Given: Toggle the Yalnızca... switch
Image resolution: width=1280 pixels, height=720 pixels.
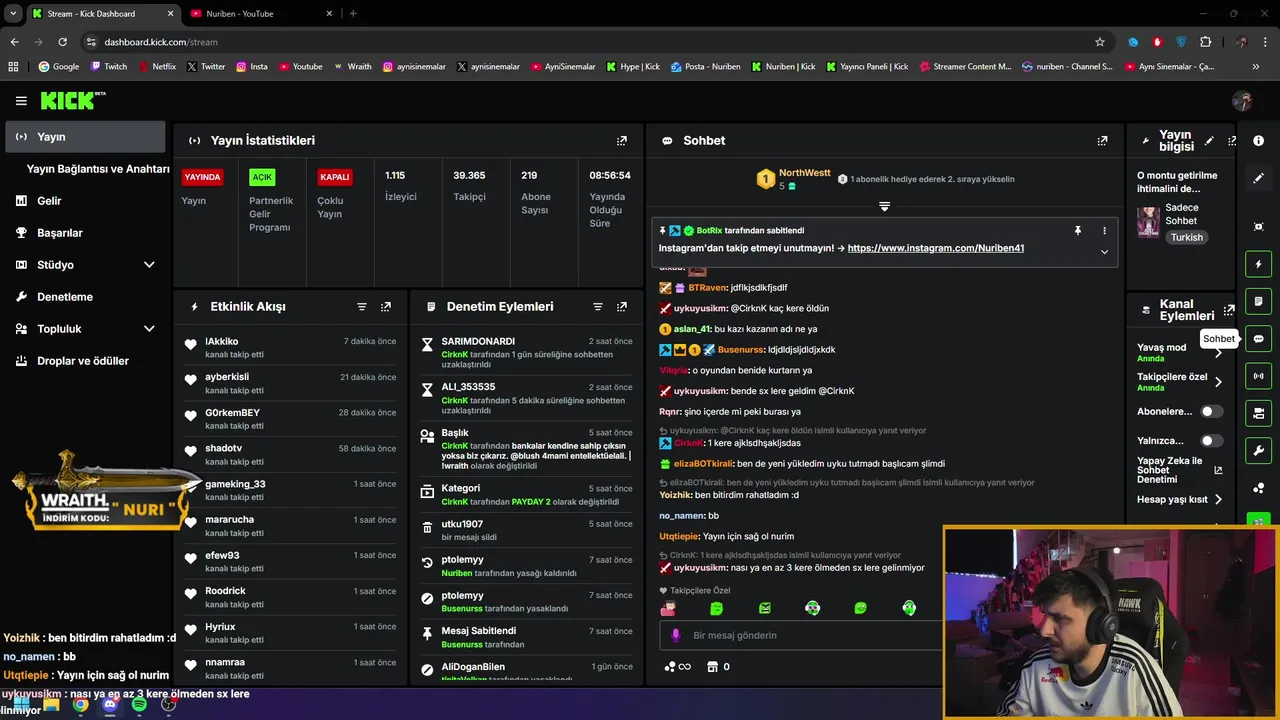Looking at the screenshot, I should (1211, 440).
